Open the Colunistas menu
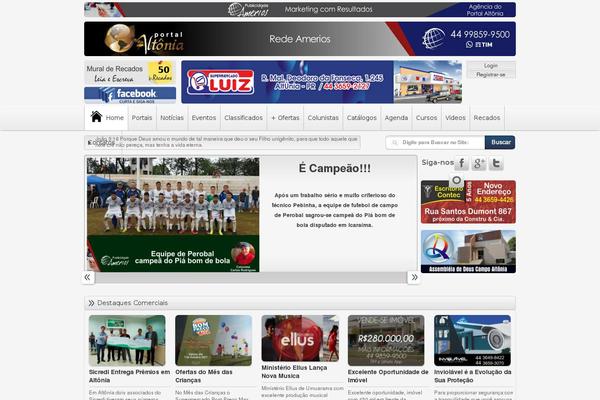The image size is (600, 400). pyautogui.click(x=323, y=118)
